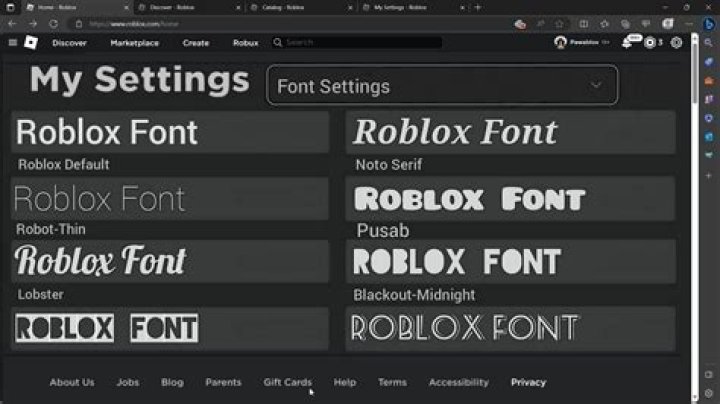The height and width of the screenshot is (404, 720).
Task: Go forward with the browser forward arrow
Action: tap(33, 24)
